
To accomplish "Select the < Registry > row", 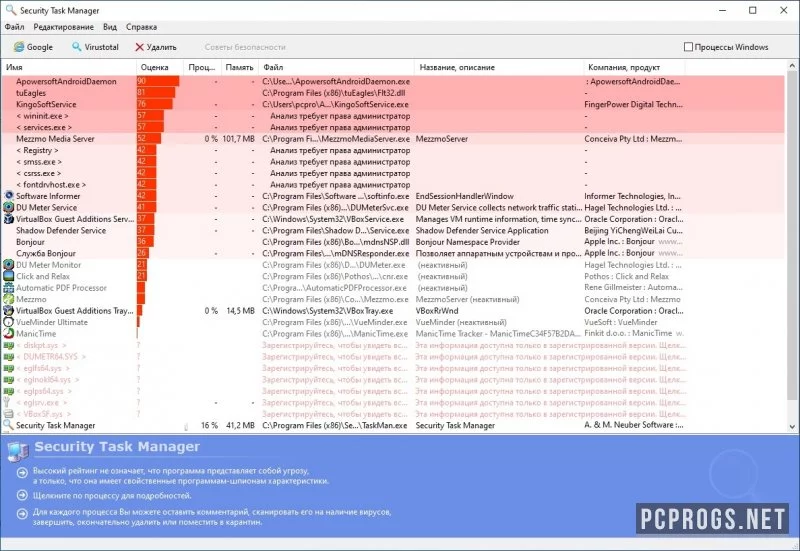I will [x=393, y=150].
